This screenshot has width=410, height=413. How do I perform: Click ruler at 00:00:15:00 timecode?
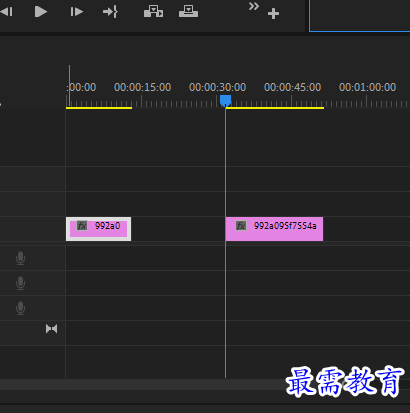(143, 88)
